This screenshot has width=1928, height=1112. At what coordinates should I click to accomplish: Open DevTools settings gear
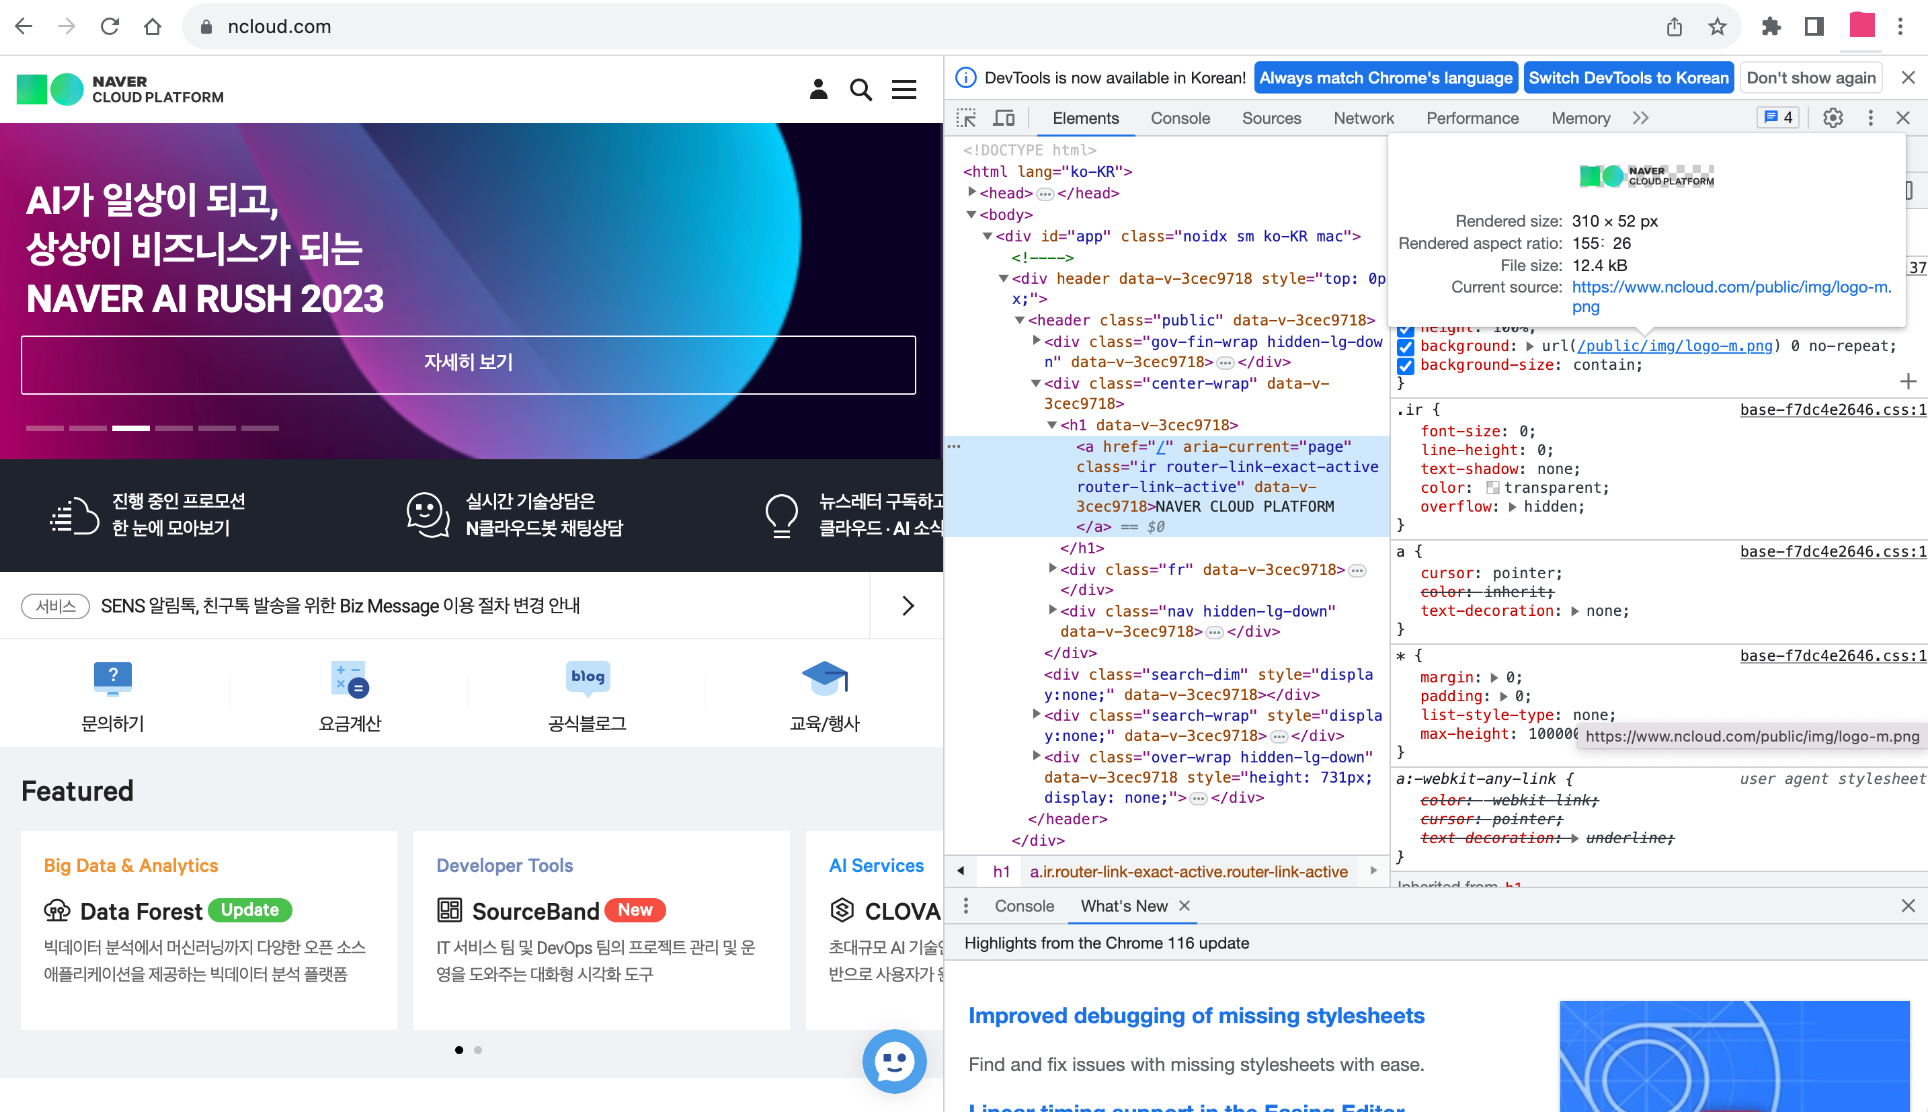(1833, 118)
